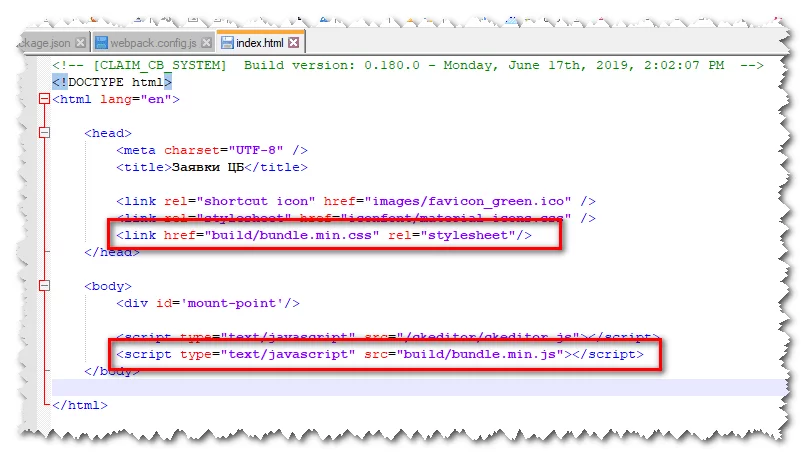Open the webpack.config.js tab
807x457 pixels.
point(153,43)
